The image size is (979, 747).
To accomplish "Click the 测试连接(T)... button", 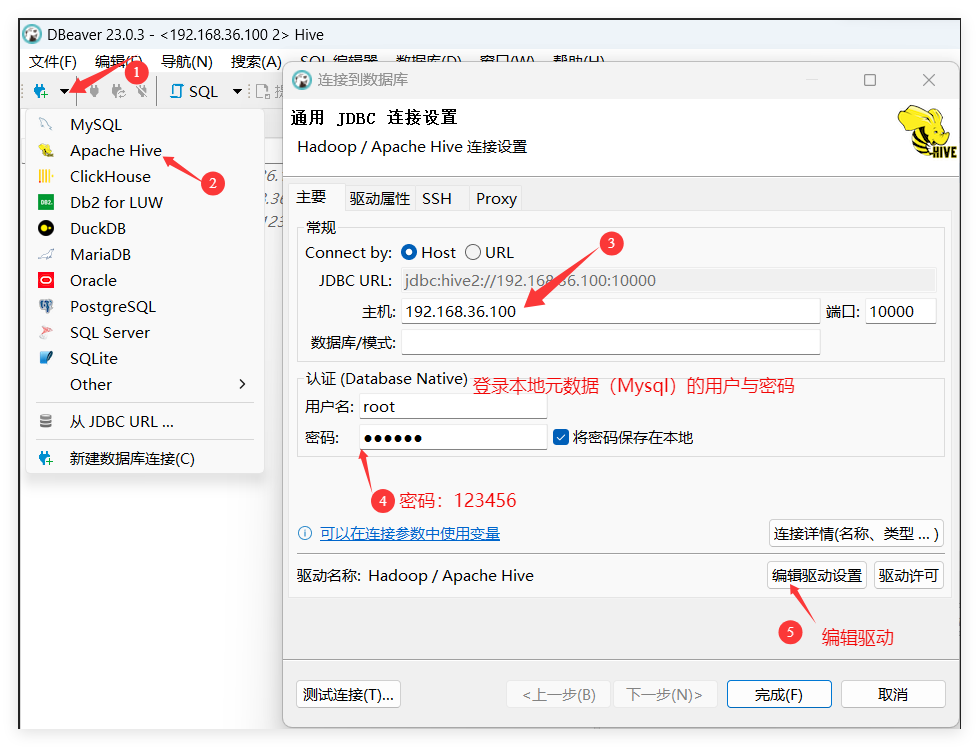I will click(x=348, y=694).
